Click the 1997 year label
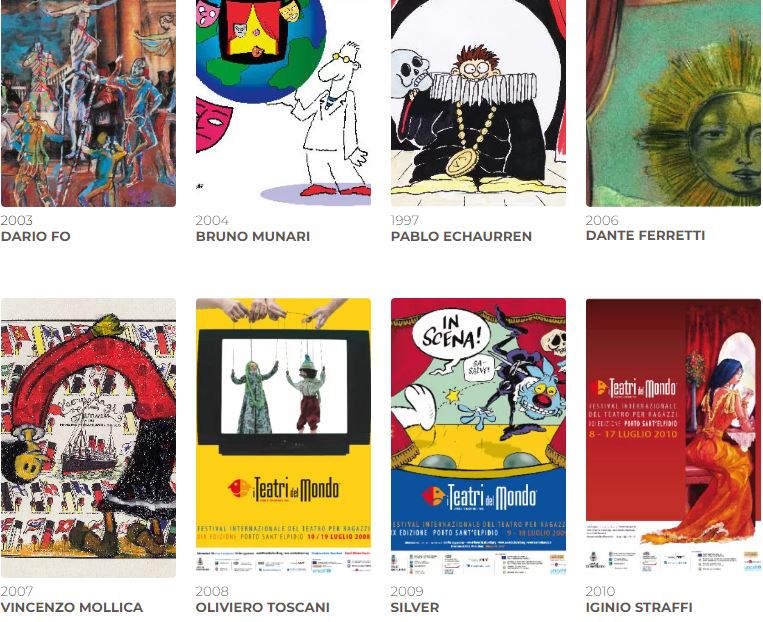Image resolution: width=763 pixels, height=622 pixels. 404,220
